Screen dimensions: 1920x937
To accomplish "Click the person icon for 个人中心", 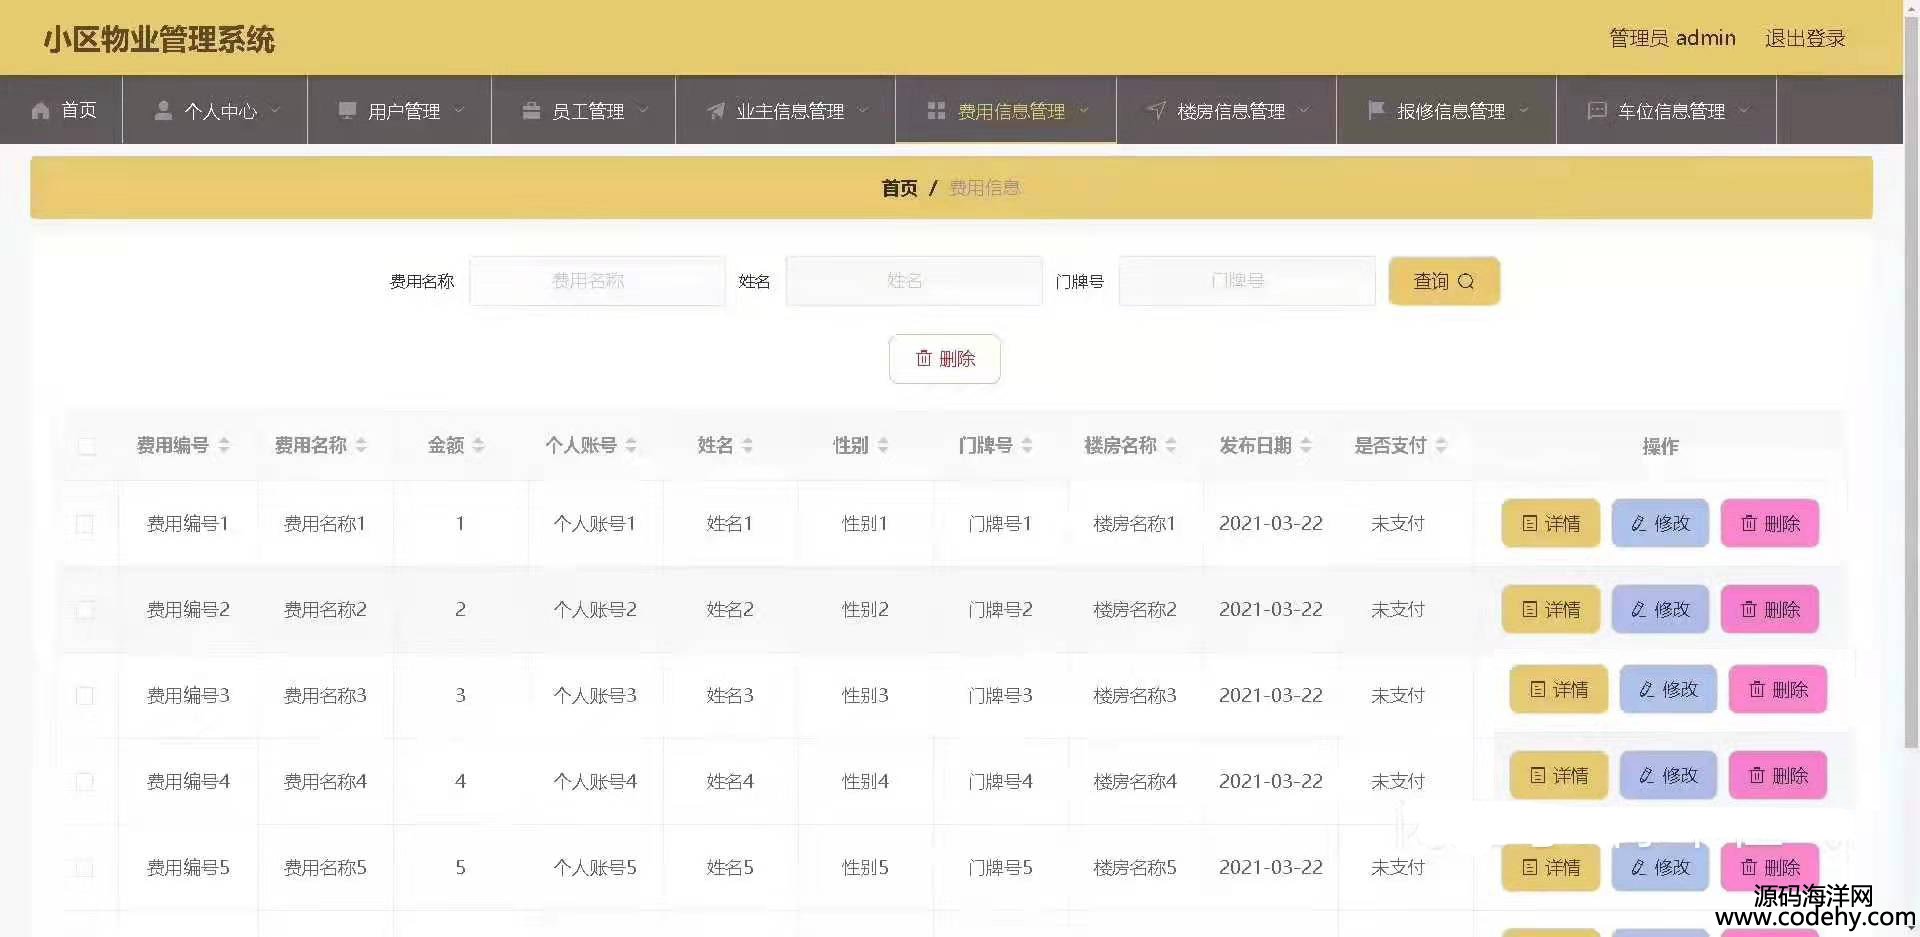I will click(x=163, y=111).
